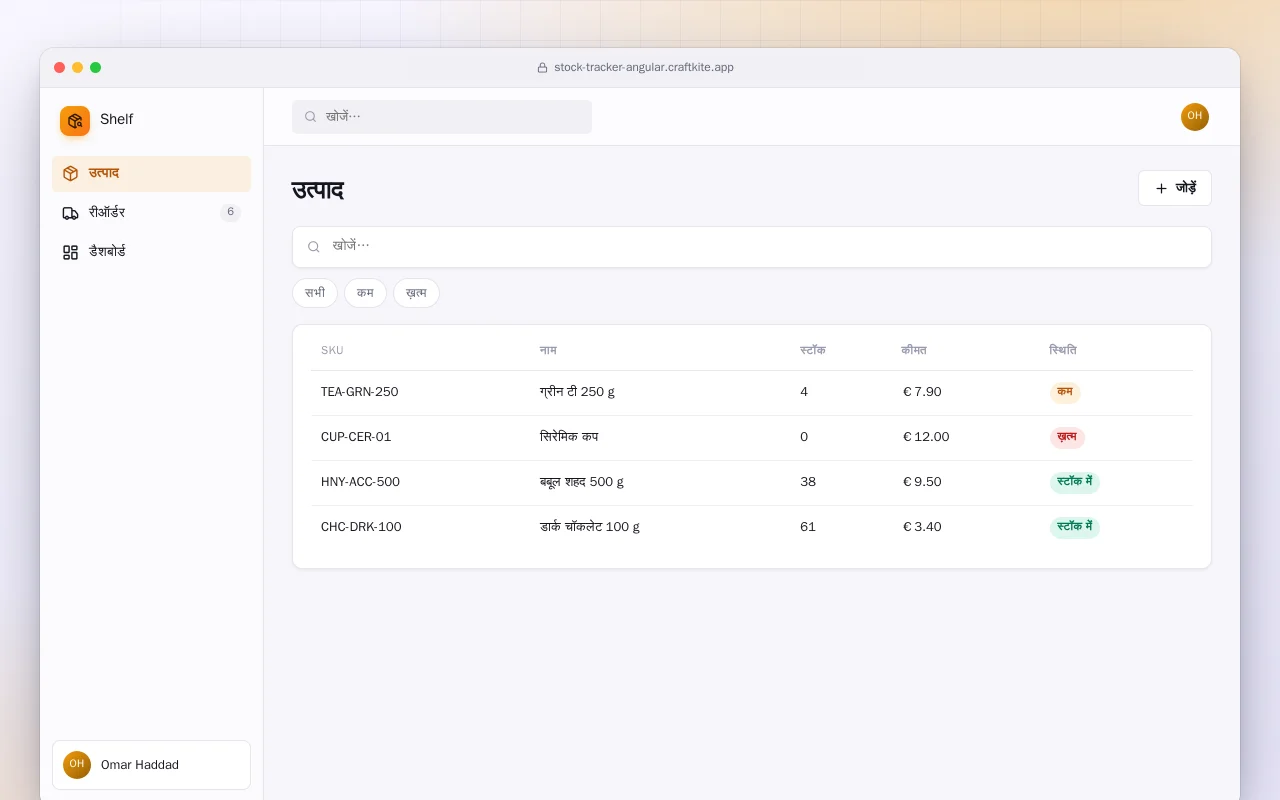
Task: Click the magnifier icon in top search bar
Action: (x=310, y=117)
